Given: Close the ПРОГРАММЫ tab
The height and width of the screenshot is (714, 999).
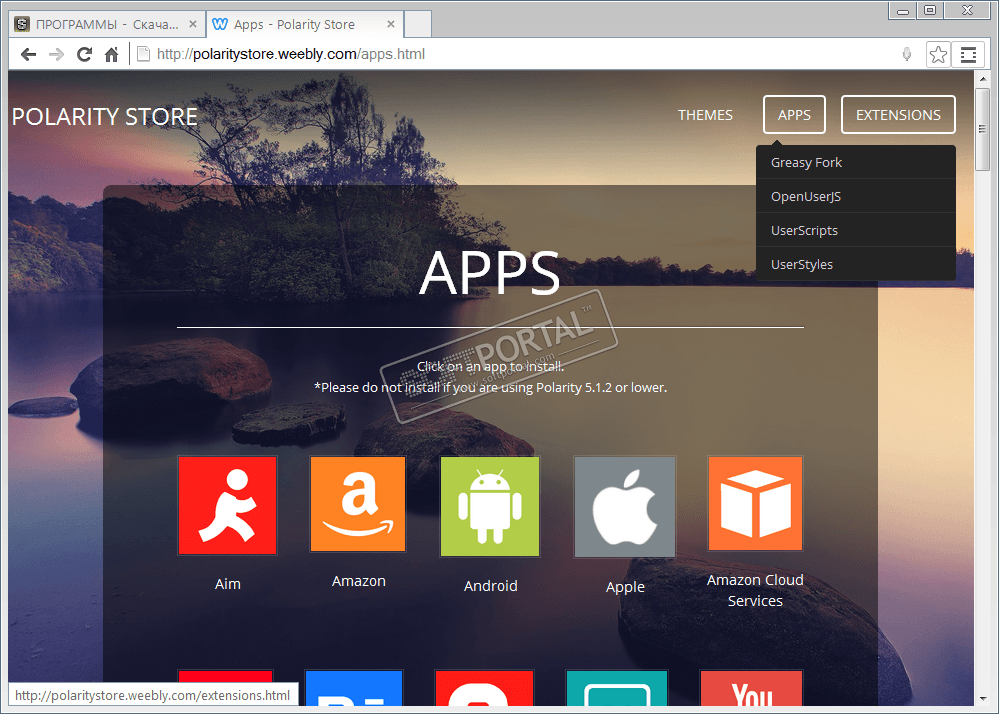Looking at the screenshot, I should (193, 24).
